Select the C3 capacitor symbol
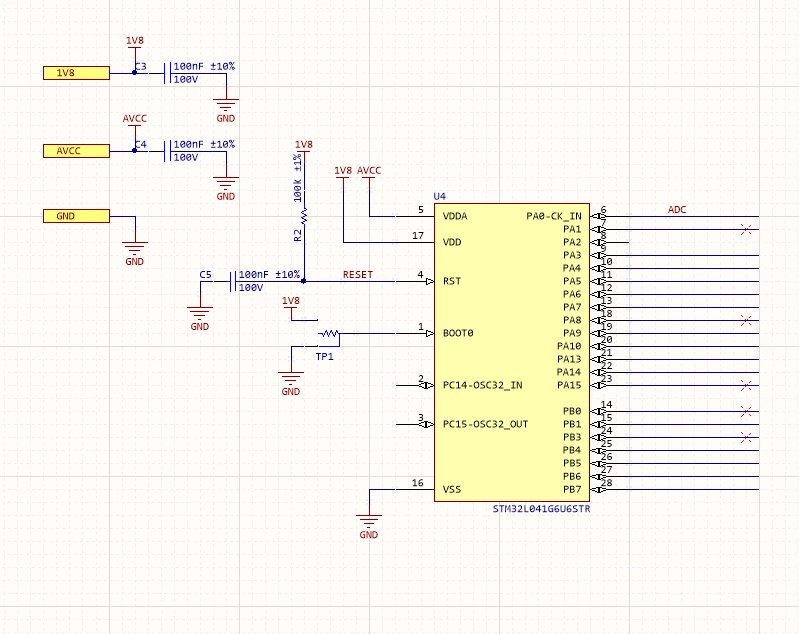The width and height of the screenshot is (799, 634). pyautogui.click(x=166, y=73)
